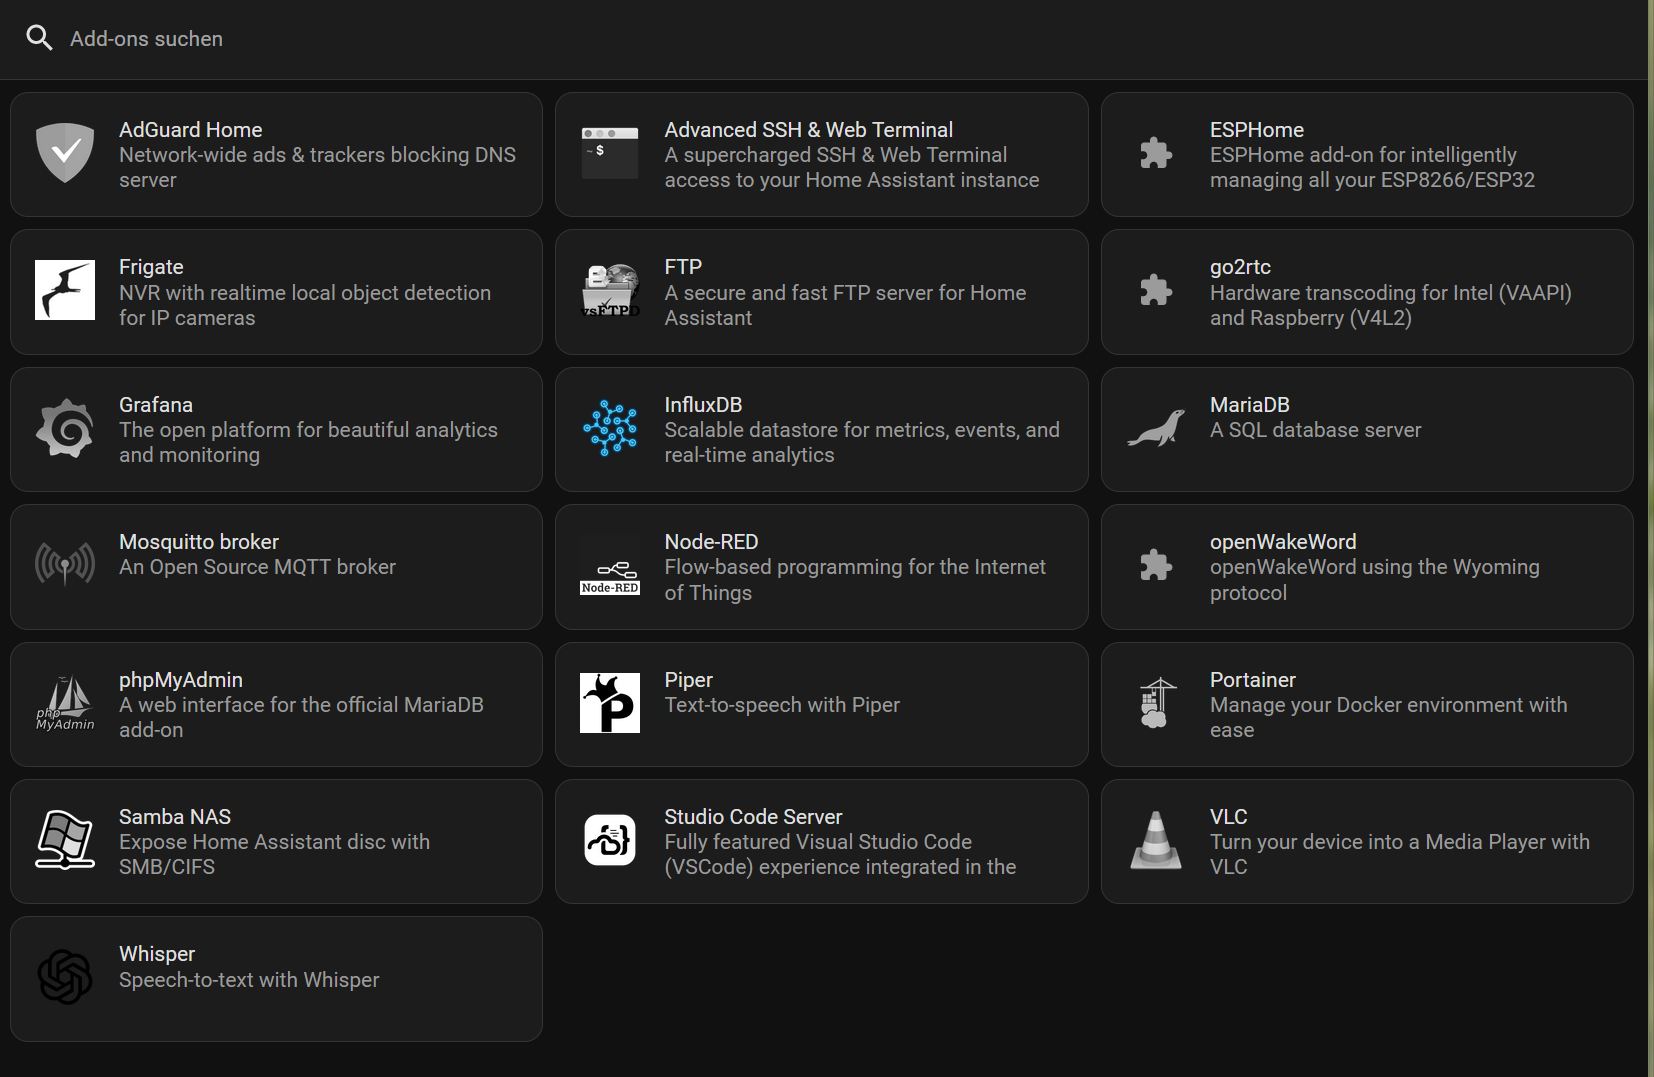Click the ESPHome puzzle piece icon
Image resolution: width=1654 pixels, height=1077 pixels.
(1156, 153)
